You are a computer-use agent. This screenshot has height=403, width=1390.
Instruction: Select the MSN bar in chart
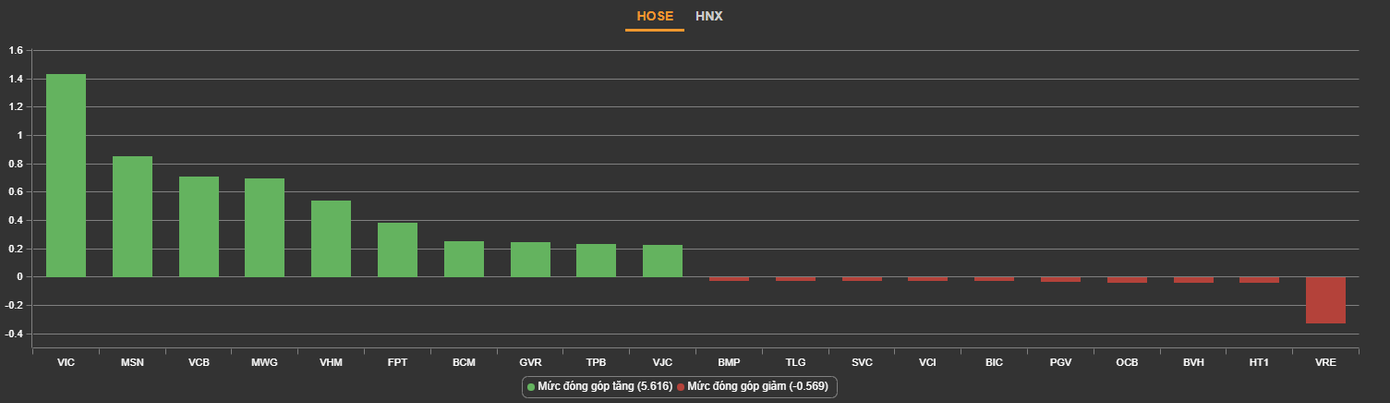point(132,216)
